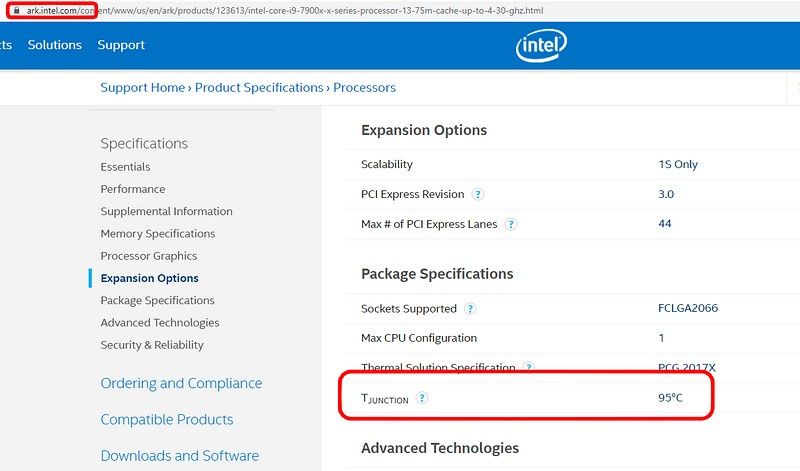Open help for Sockets Supported
Screen dimensions: 800x471
tap(470, 309)
